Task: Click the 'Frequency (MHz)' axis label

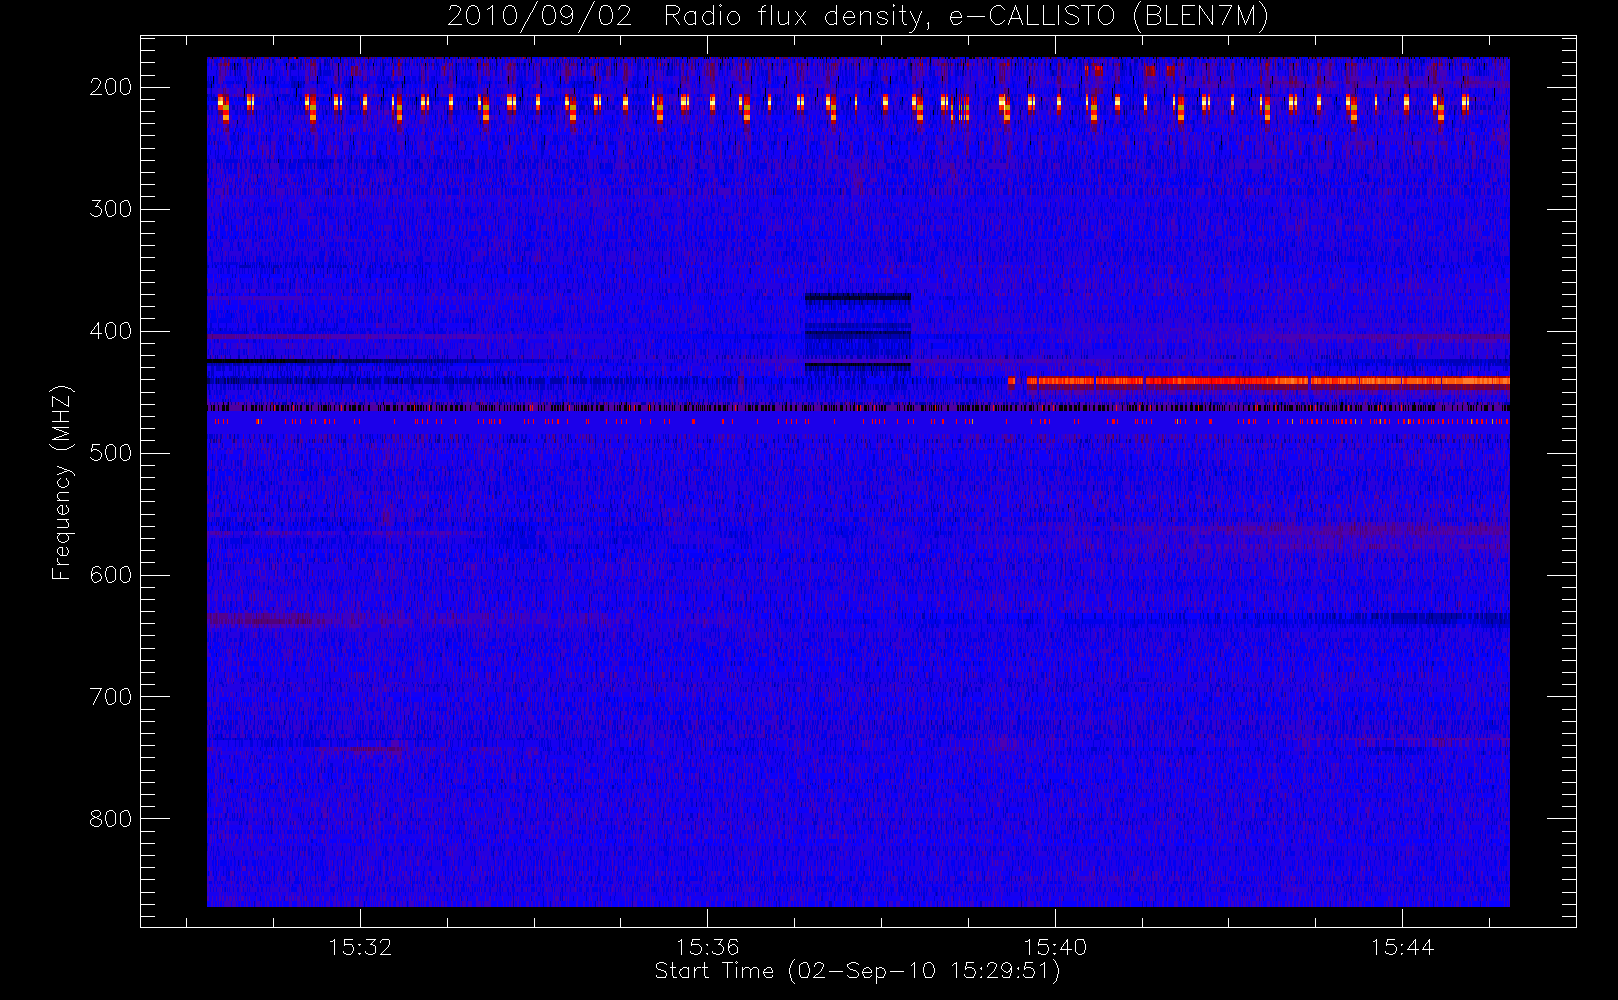Action: pyautogui.click(x=62, y=482)
